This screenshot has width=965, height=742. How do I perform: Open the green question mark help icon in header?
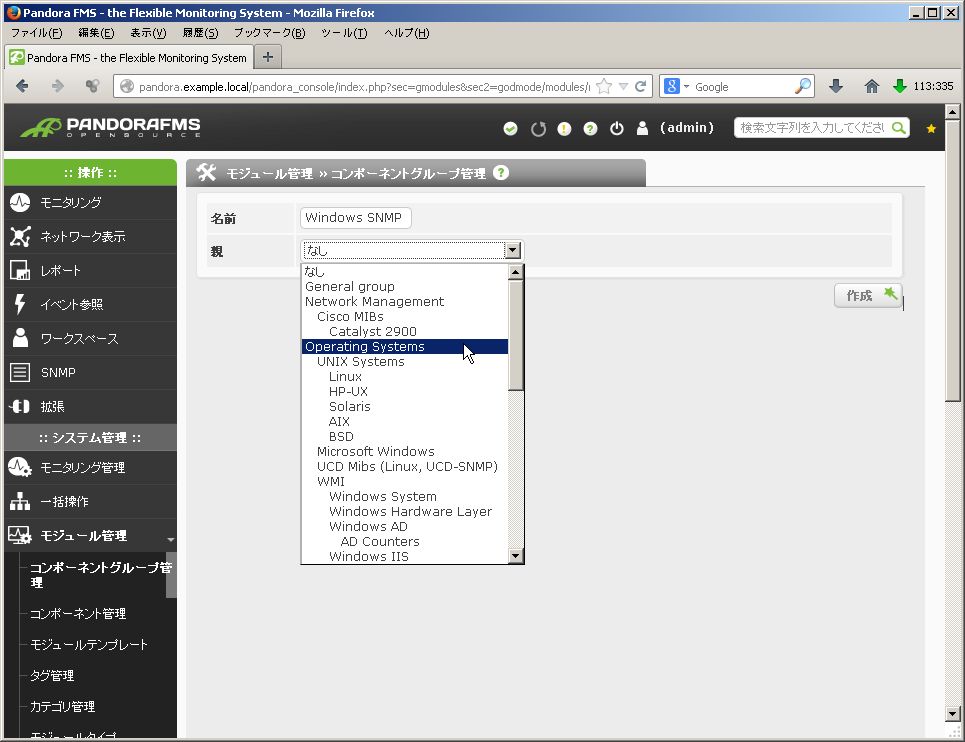[590, 129]
